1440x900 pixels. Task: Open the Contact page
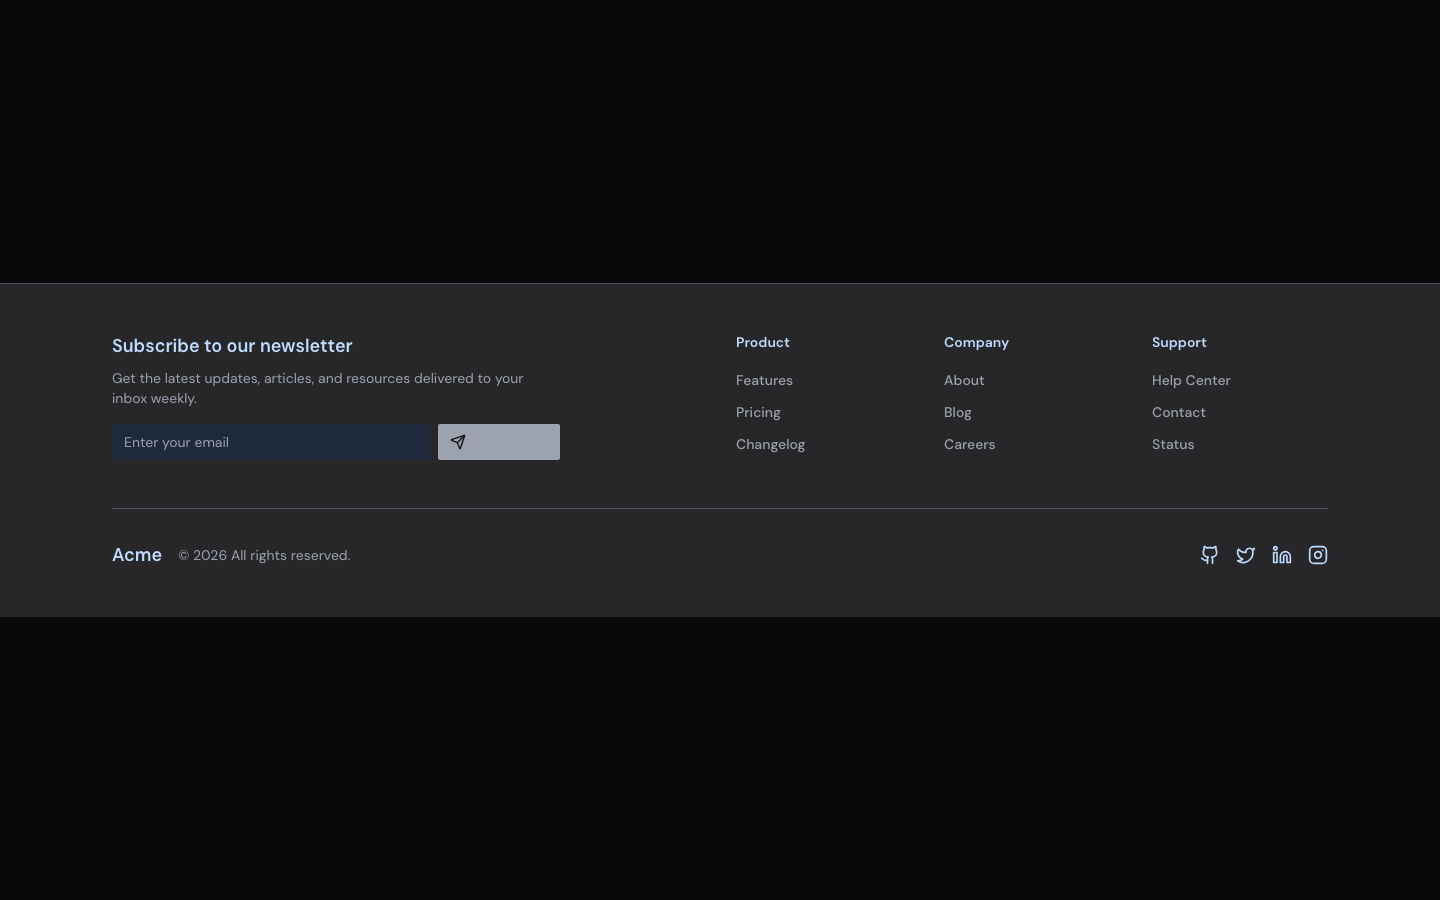1179,412
